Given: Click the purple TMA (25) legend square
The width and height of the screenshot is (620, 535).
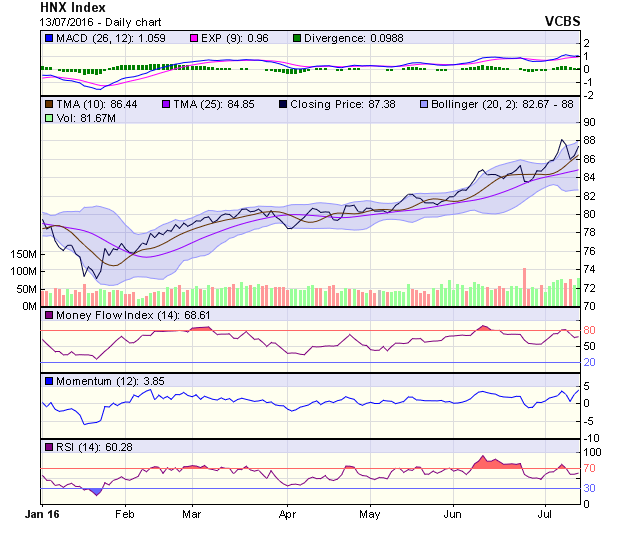Looking at the screenshot, I should (164, 103).
